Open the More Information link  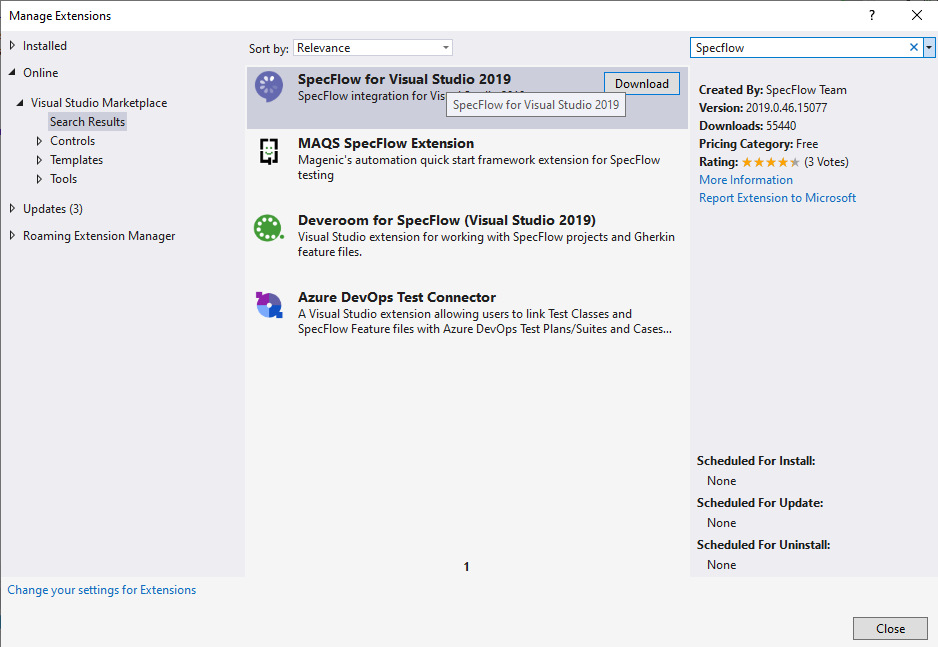(745, 180)
